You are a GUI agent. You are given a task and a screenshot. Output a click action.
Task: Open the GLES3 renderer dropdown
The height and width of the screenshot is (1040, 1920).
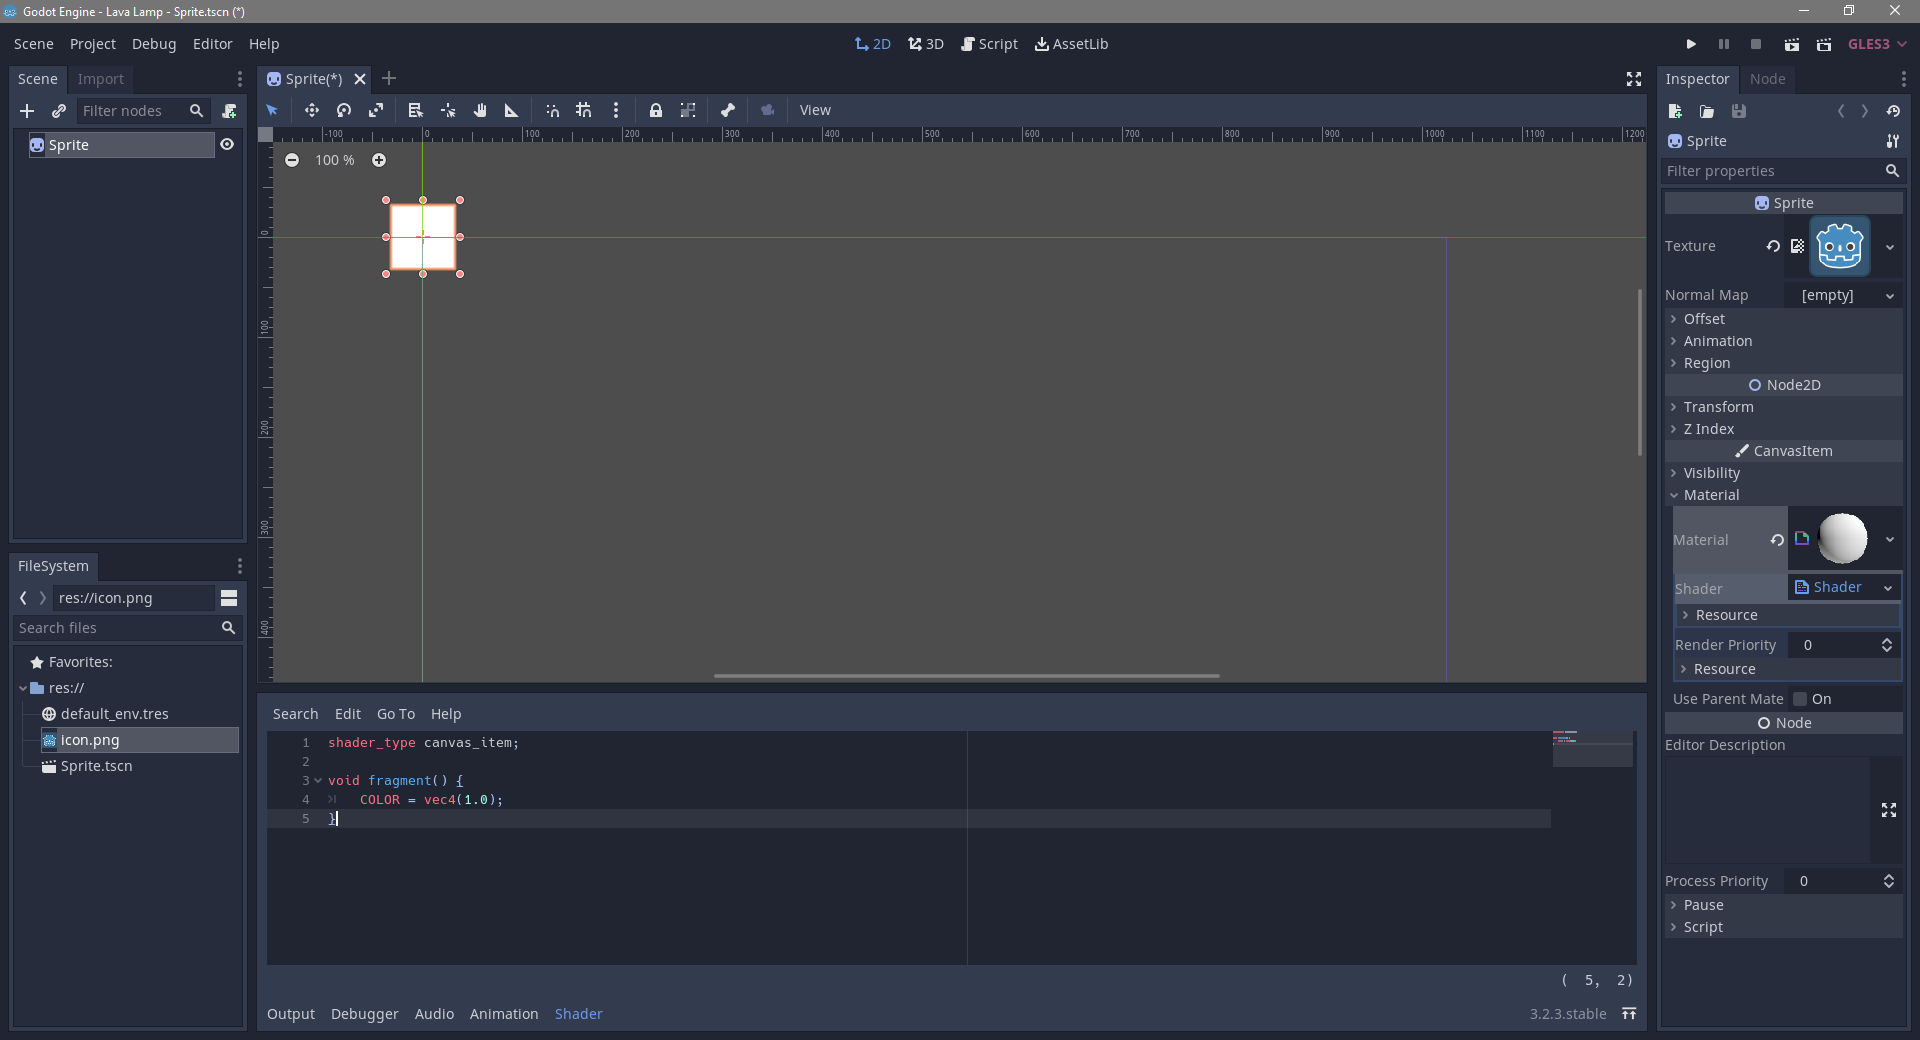(x=1877, y=44)
